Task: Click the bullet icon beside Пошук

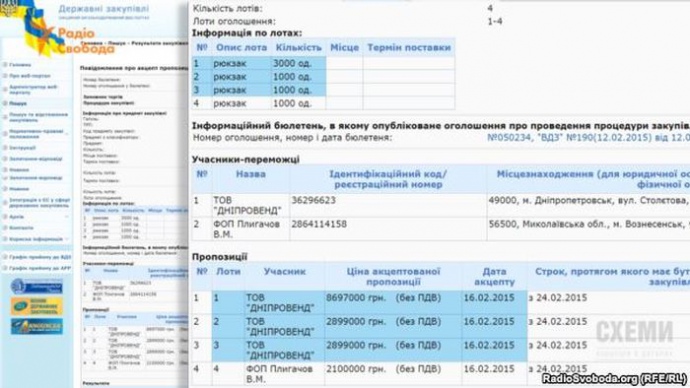Action: click(x=5, y=103)
